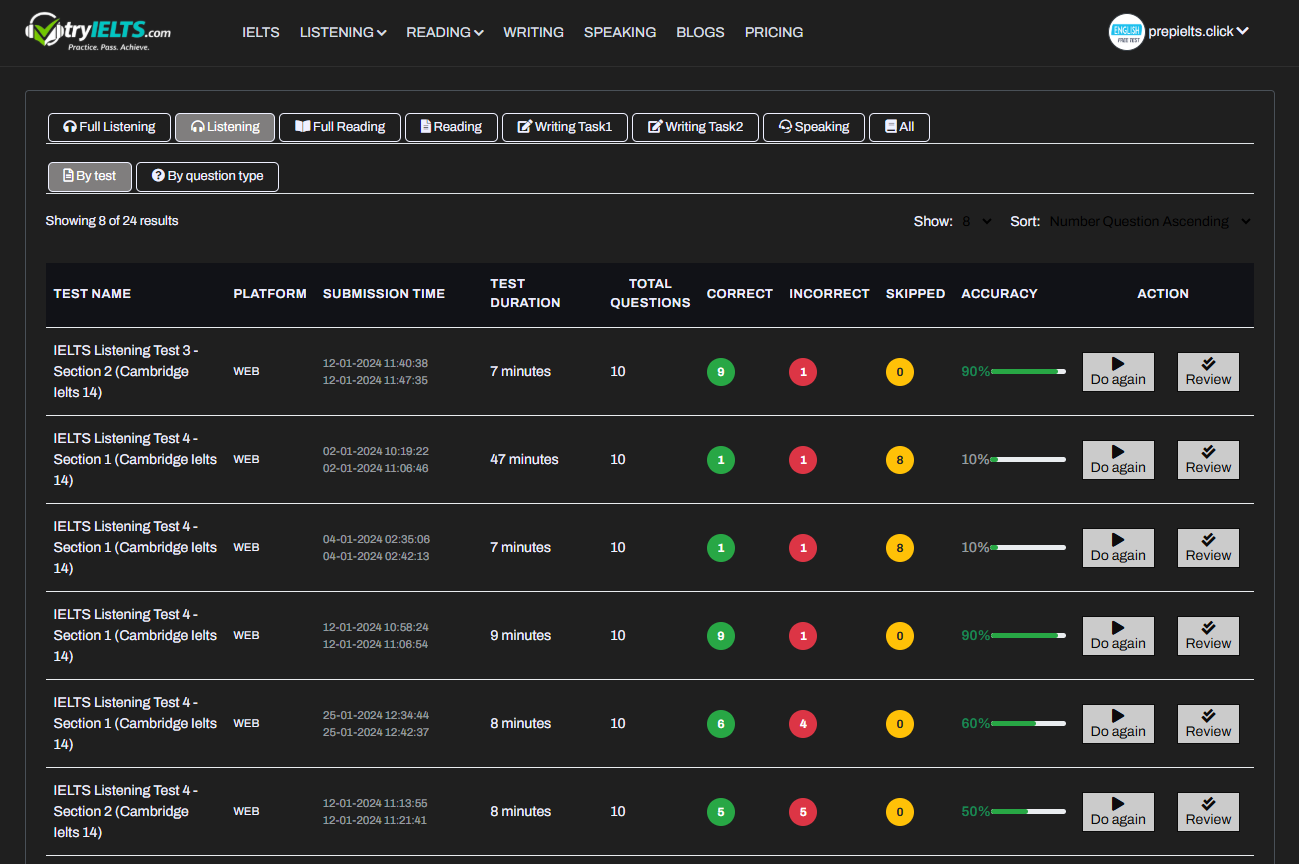Select the By test view toggle

(90, 176)
